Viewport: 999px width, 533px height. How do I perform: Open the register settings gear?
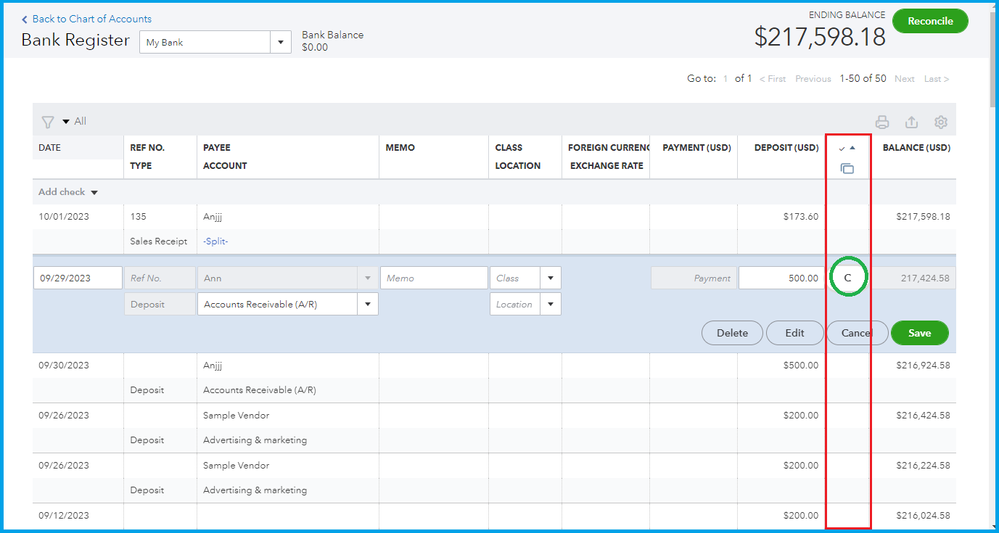[x=941, y=122]
